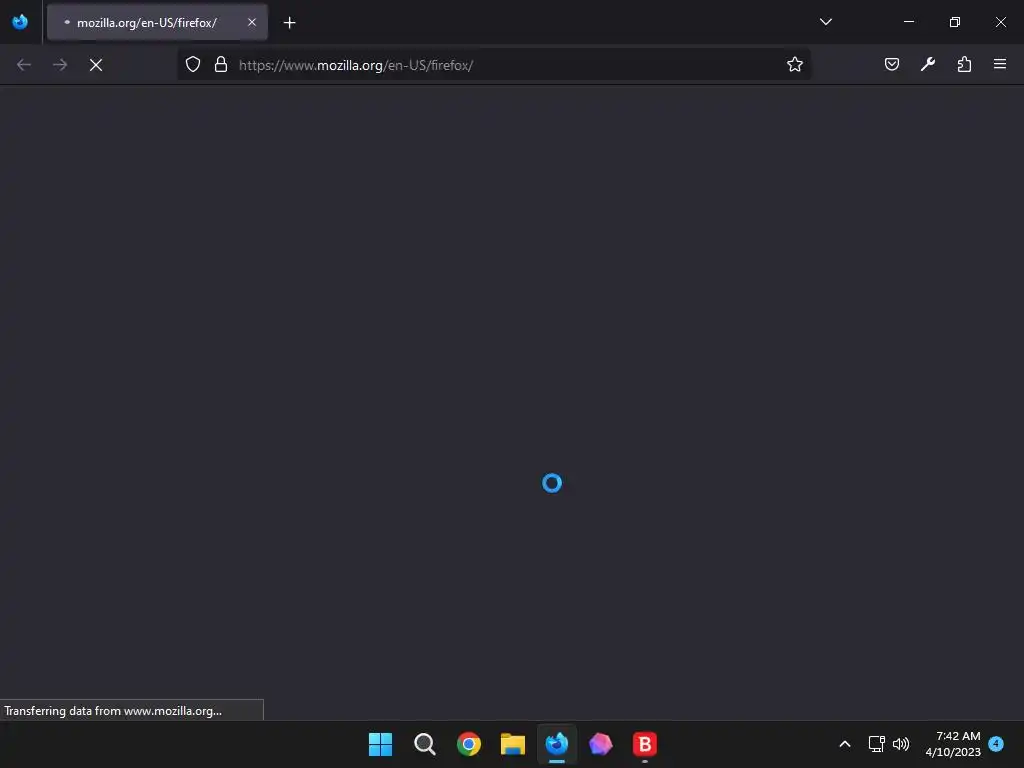Open the Windows Start menu
Screen dimensions: 1024x768
pos(380,744)
